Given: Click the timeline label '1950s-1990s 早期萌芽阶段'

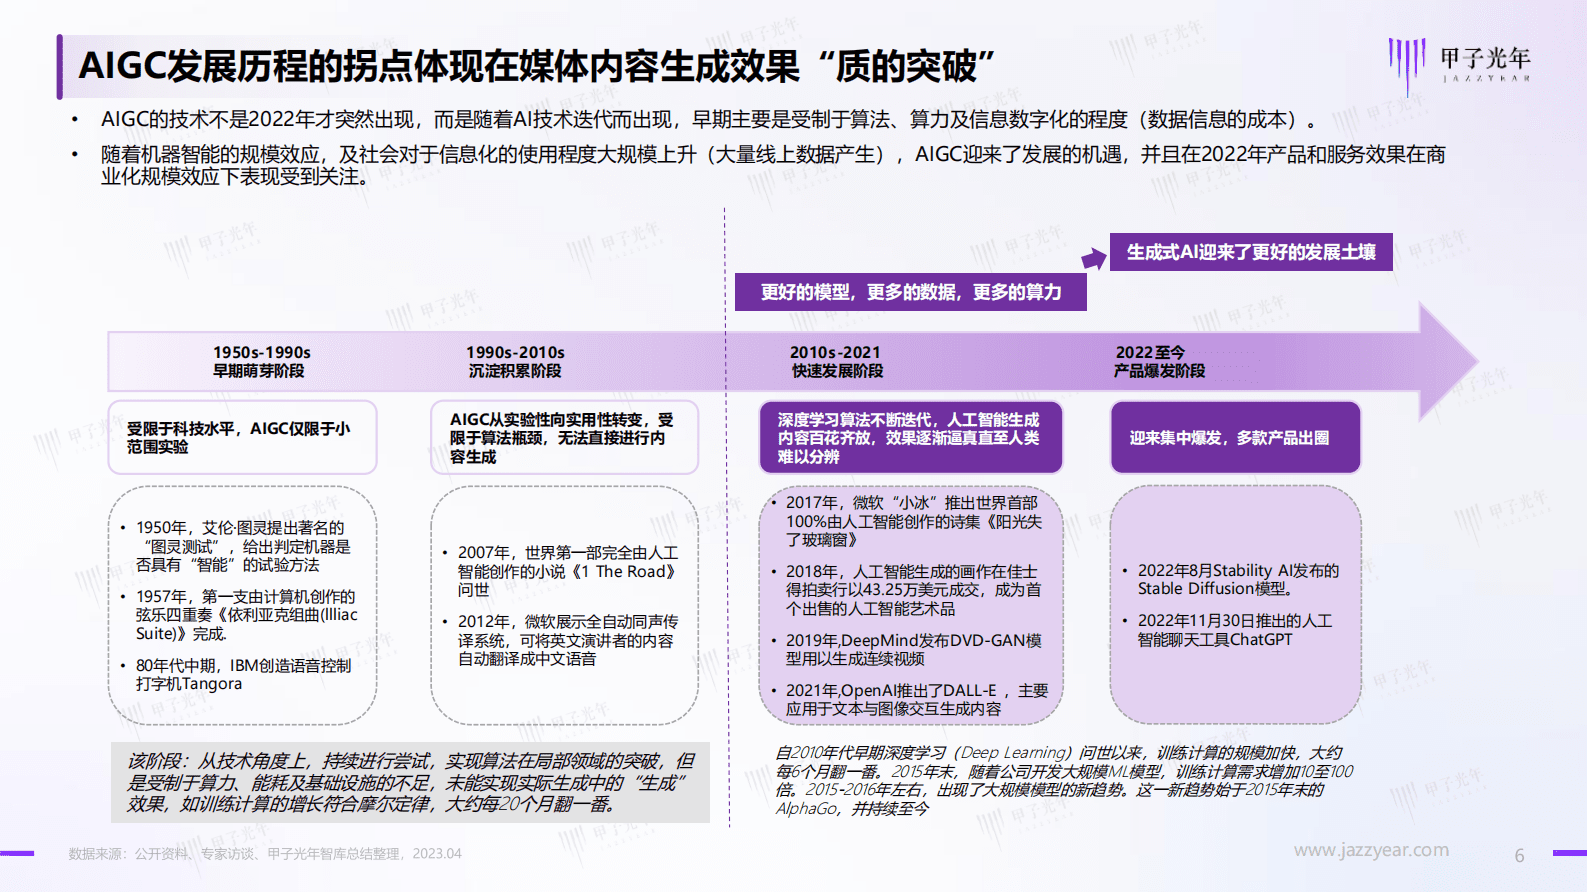Looking at the screenshot, I should (260, 362).
